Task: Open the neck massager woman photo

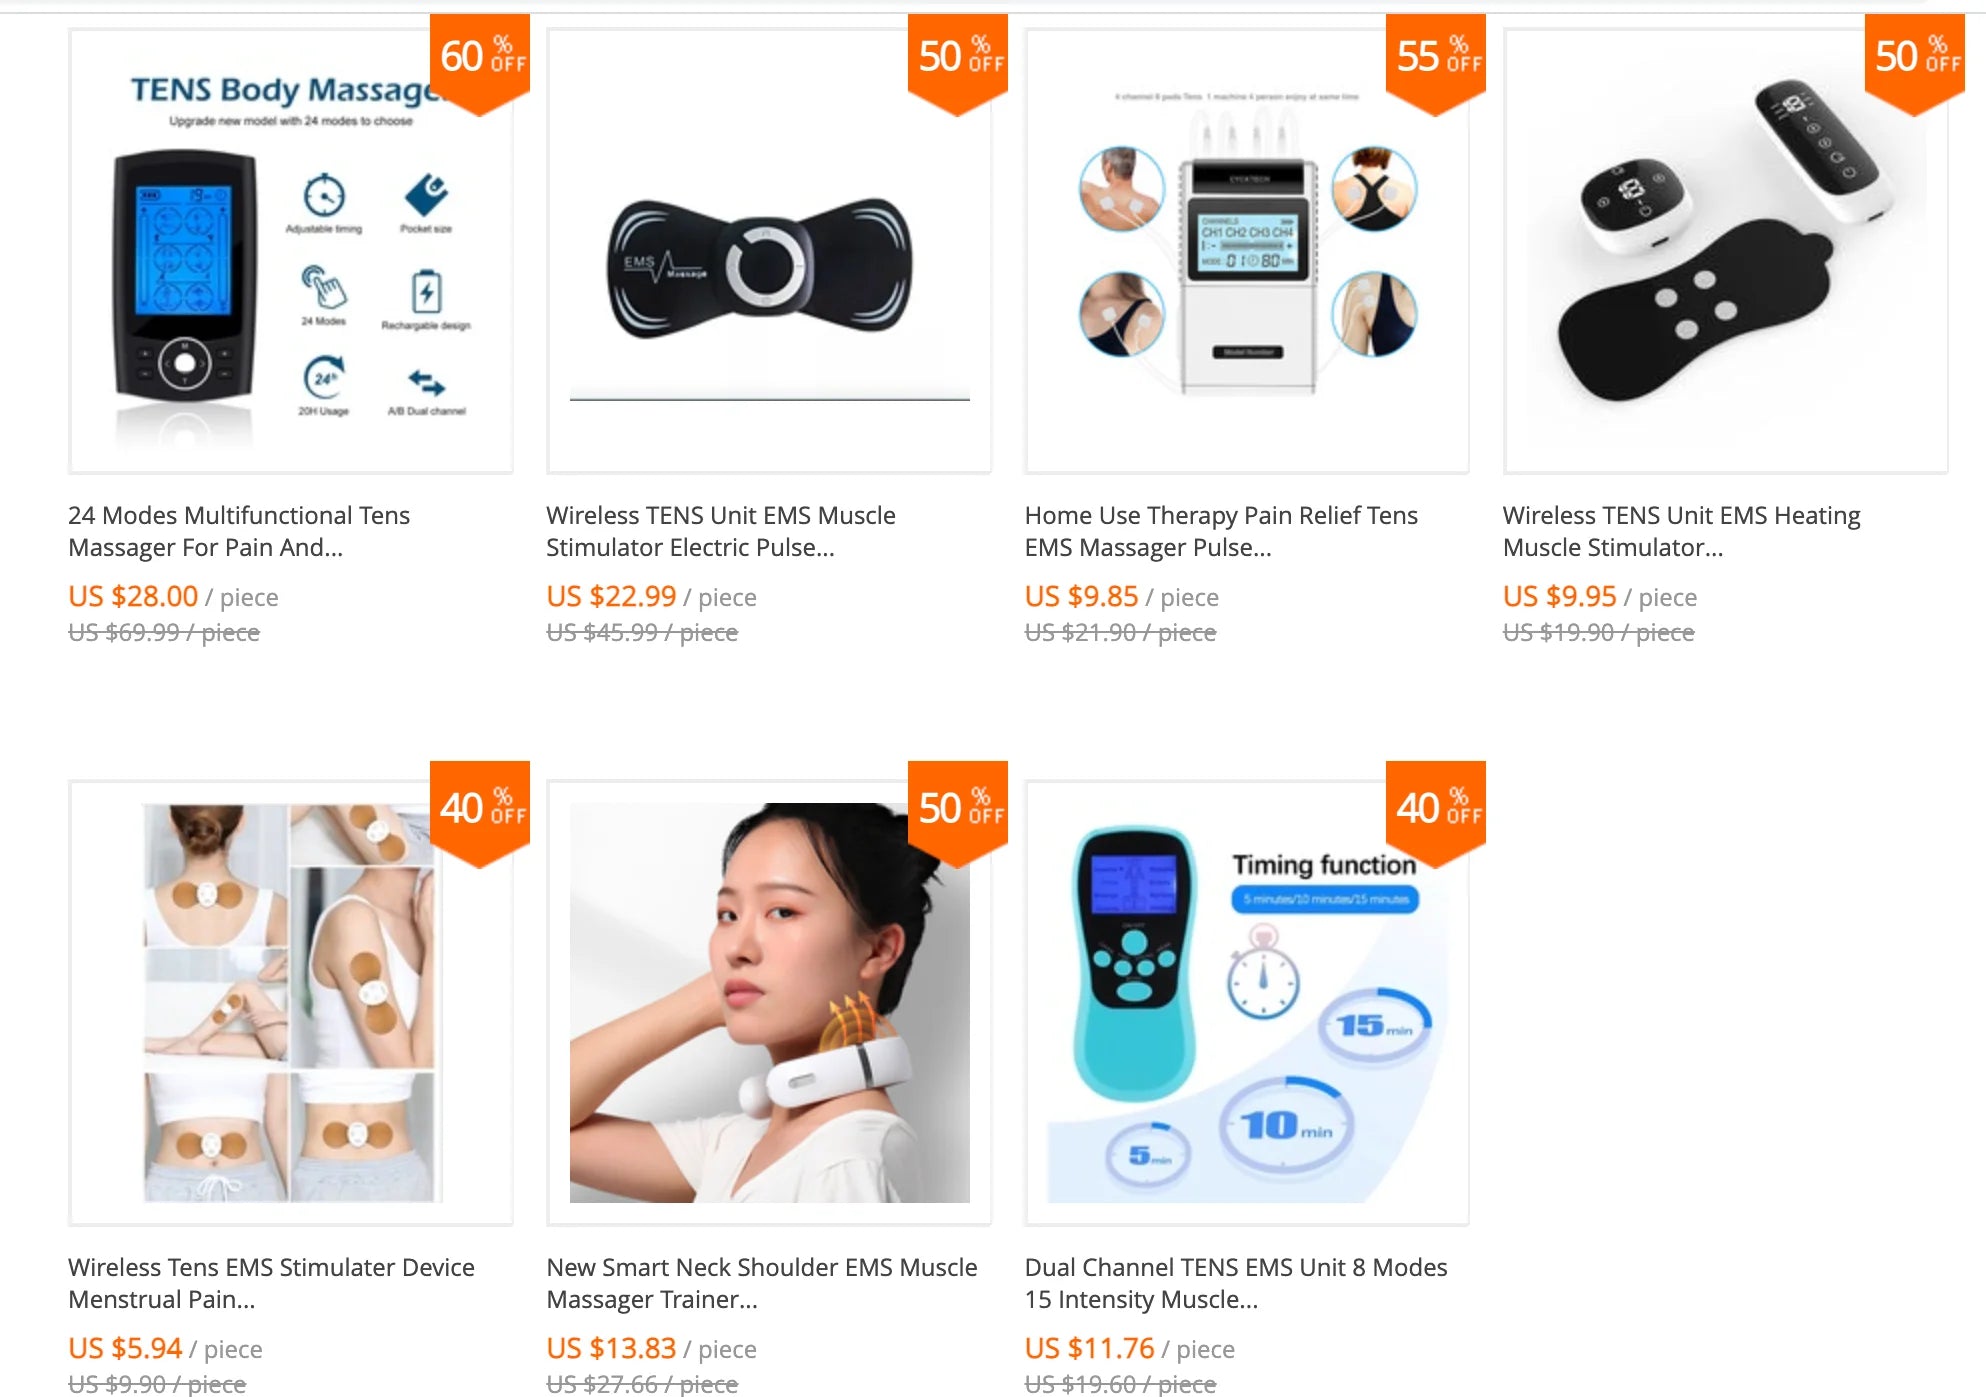Action: [x=769, y=1003]
